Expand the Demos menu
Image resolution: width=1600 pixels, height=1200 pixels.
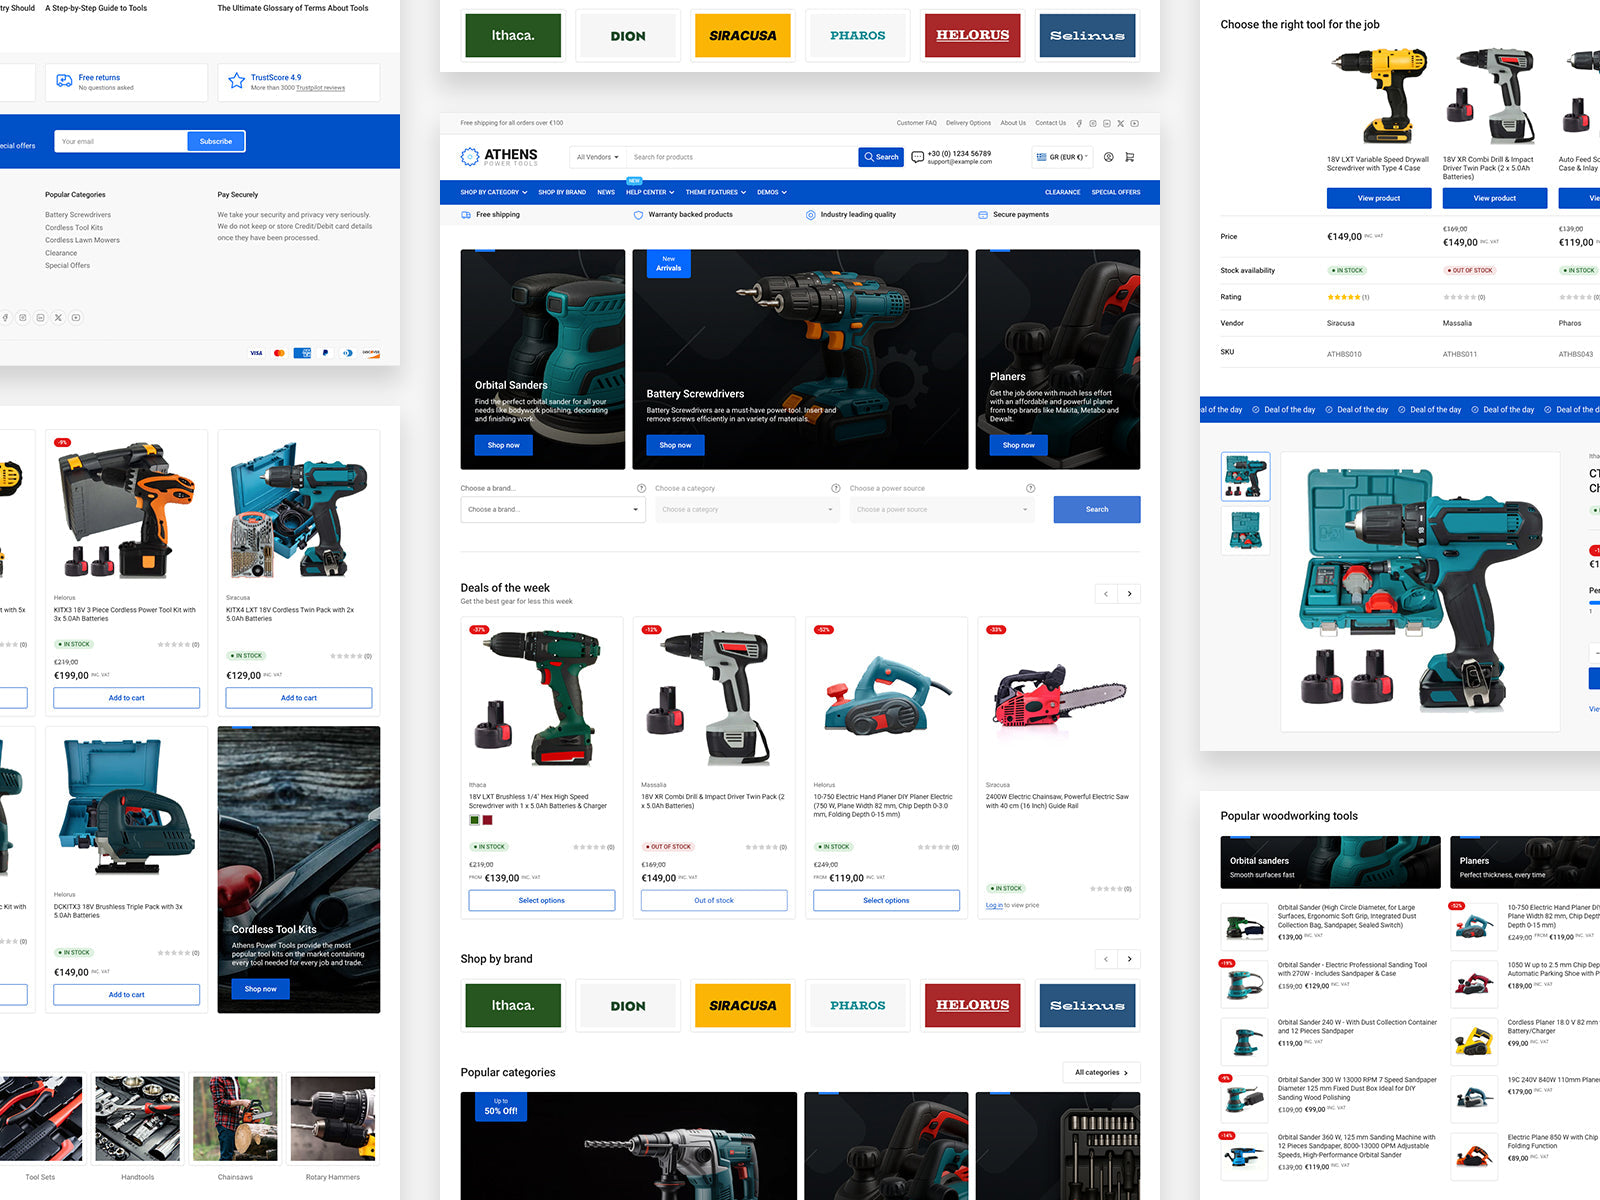click(x=772, y=192)
